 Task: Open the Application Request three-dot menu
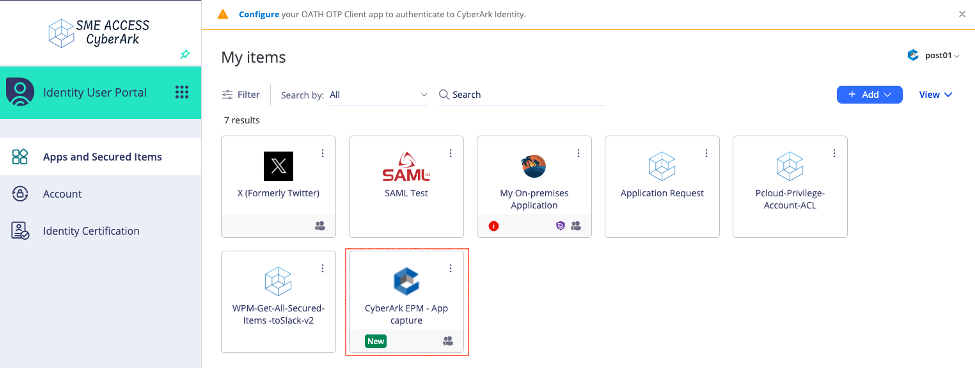pyautogui.click(x=706, y=153)
